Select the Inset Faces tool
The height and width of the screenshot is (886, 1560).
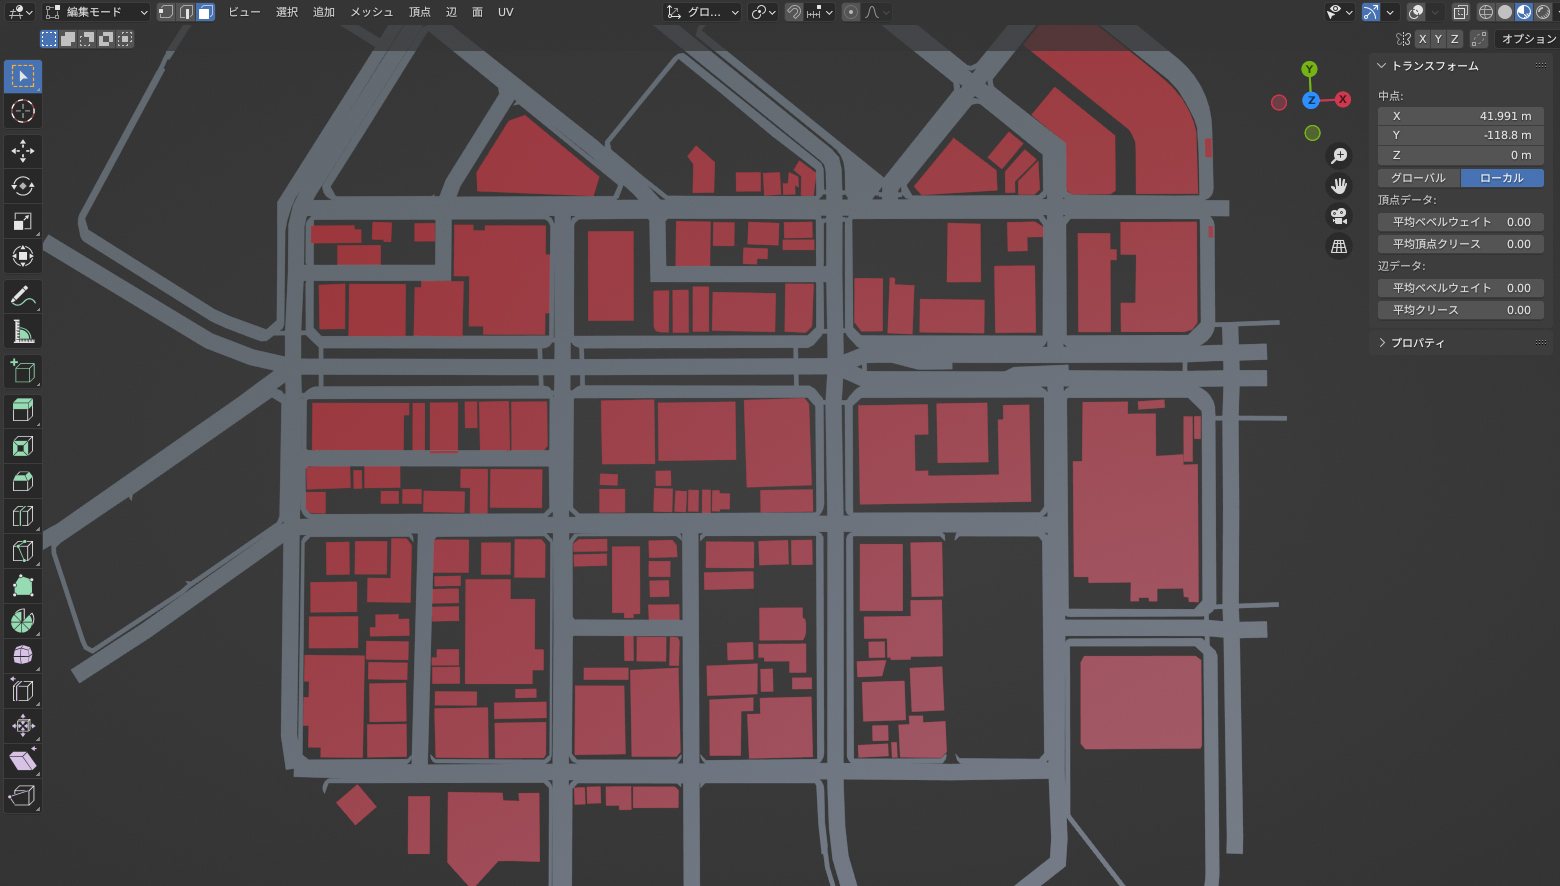pos(23,446)
